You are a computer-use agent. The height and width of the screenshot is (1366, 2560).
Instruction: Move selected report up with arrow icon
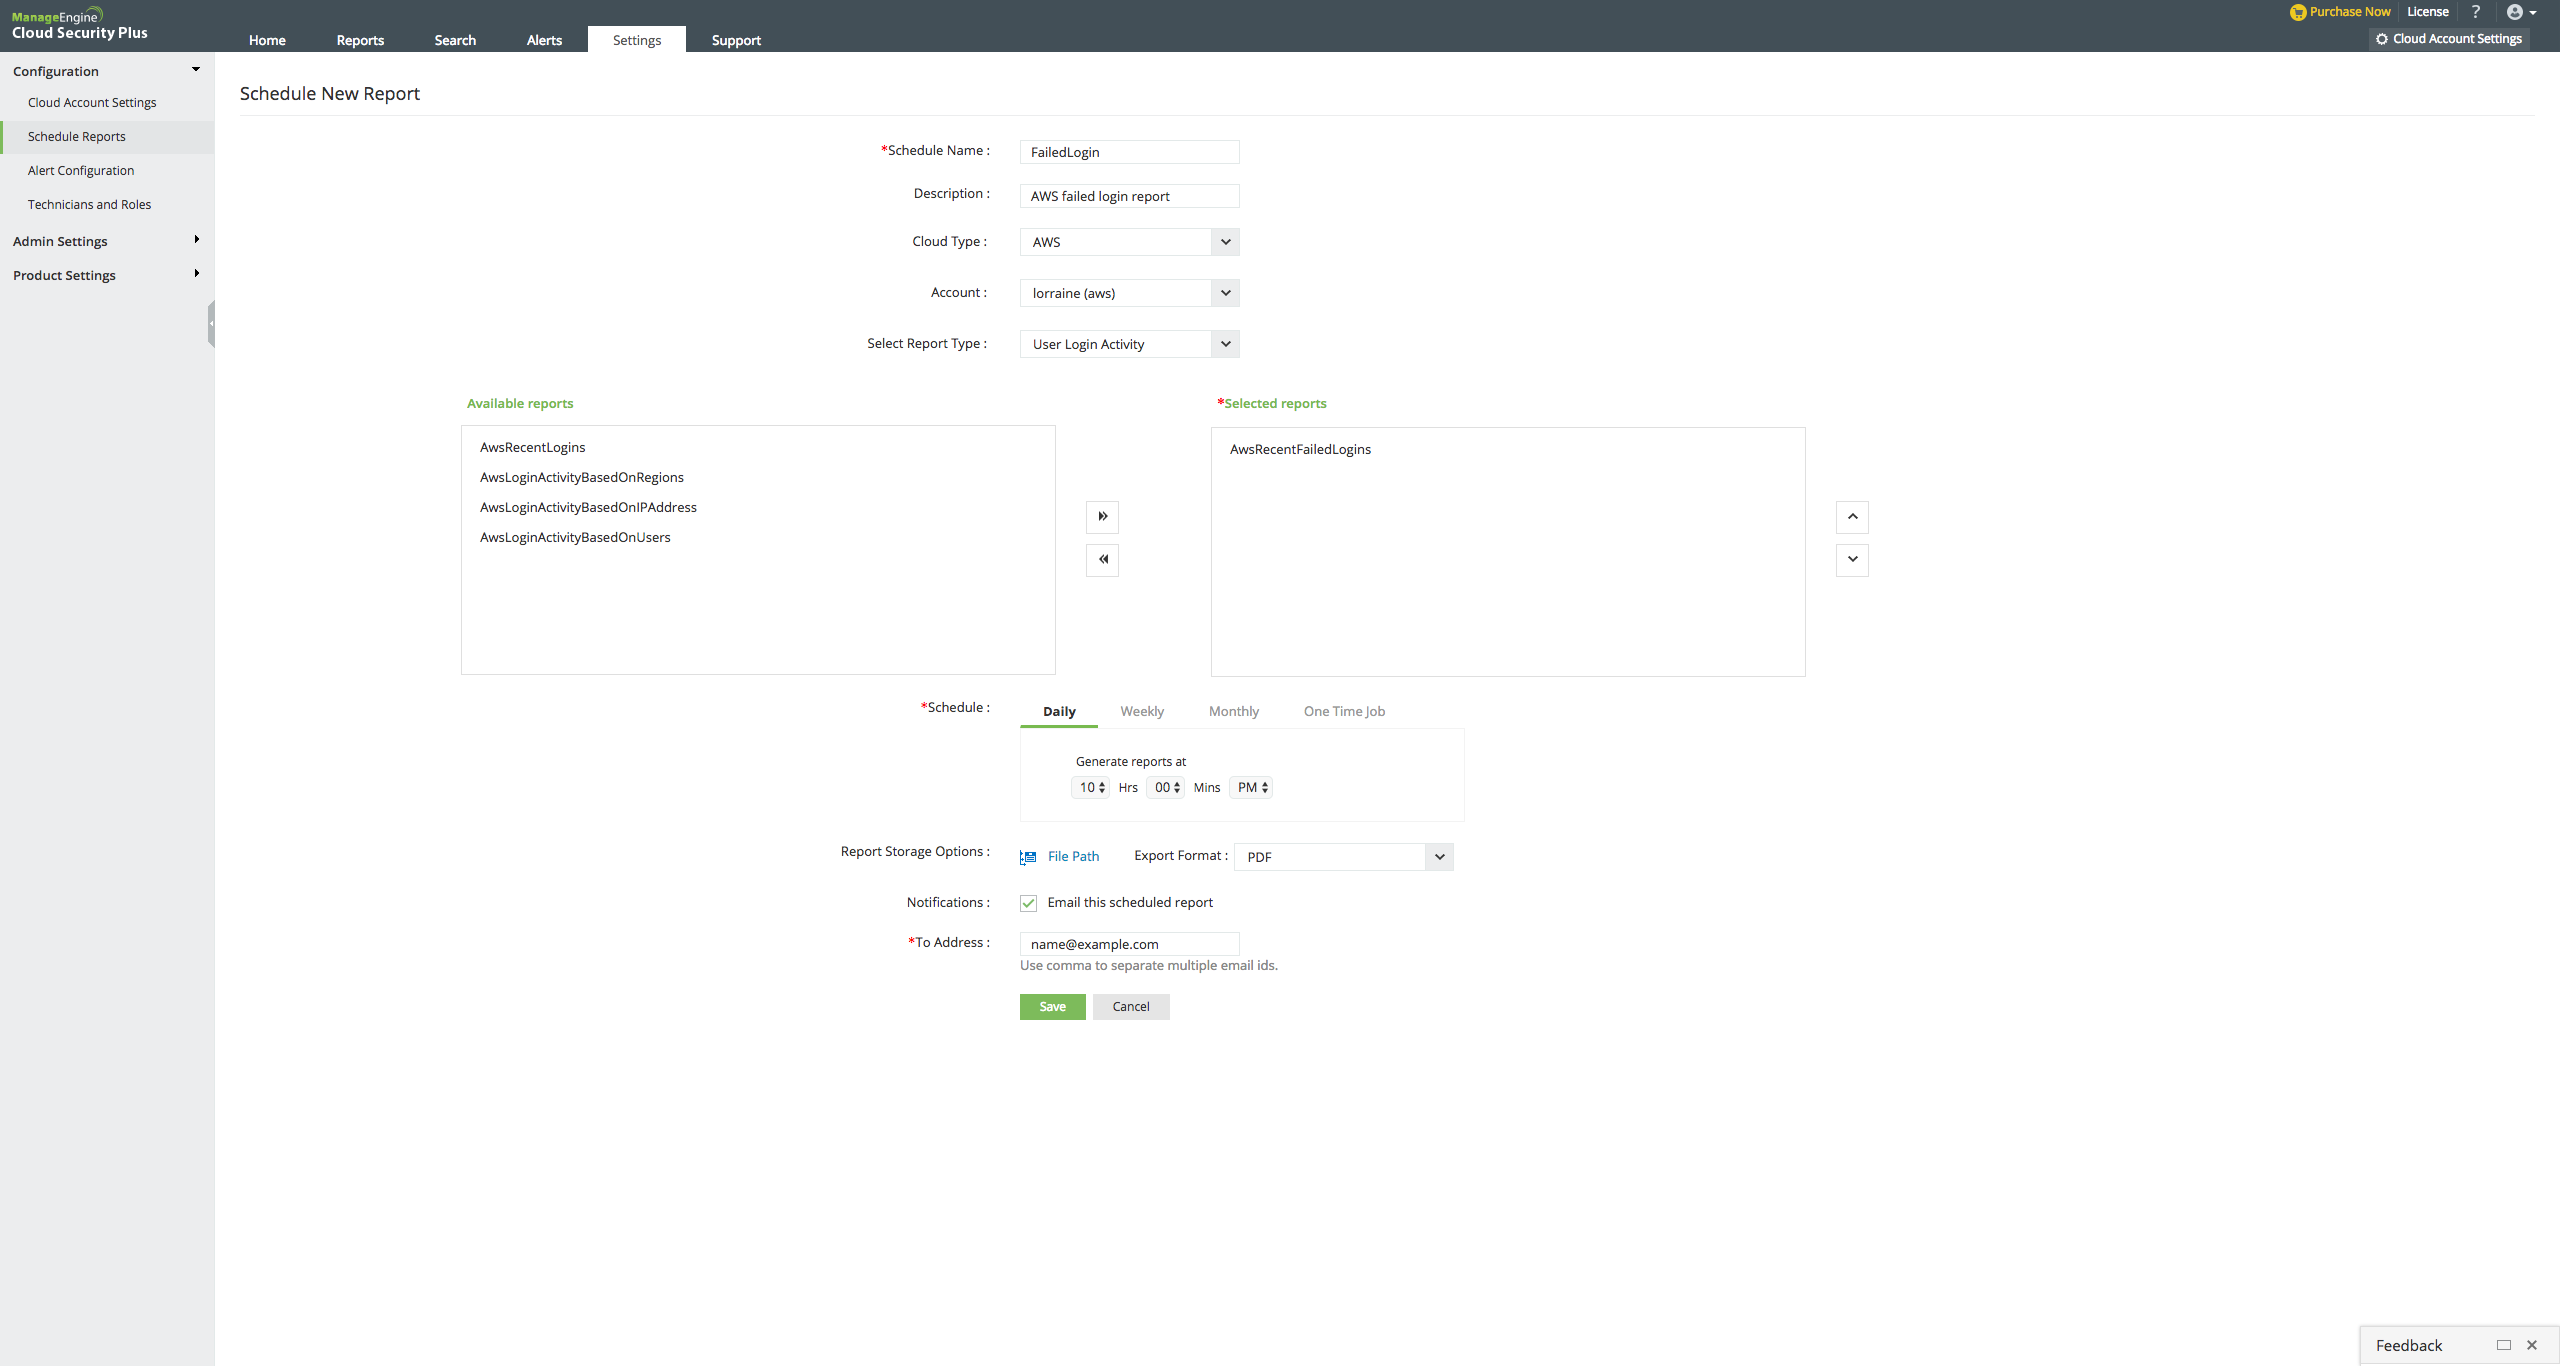(1852, 517)
